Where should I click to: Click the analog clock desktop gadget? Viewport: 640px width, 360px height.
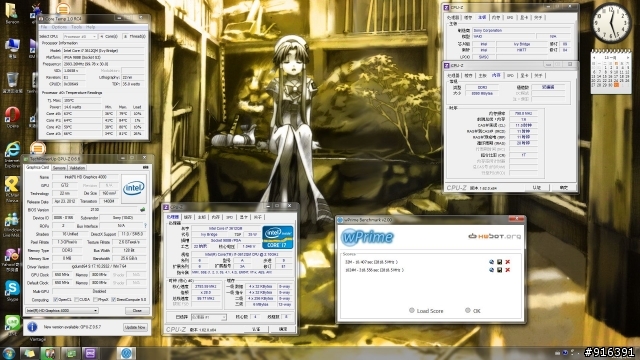pos(611,23)
